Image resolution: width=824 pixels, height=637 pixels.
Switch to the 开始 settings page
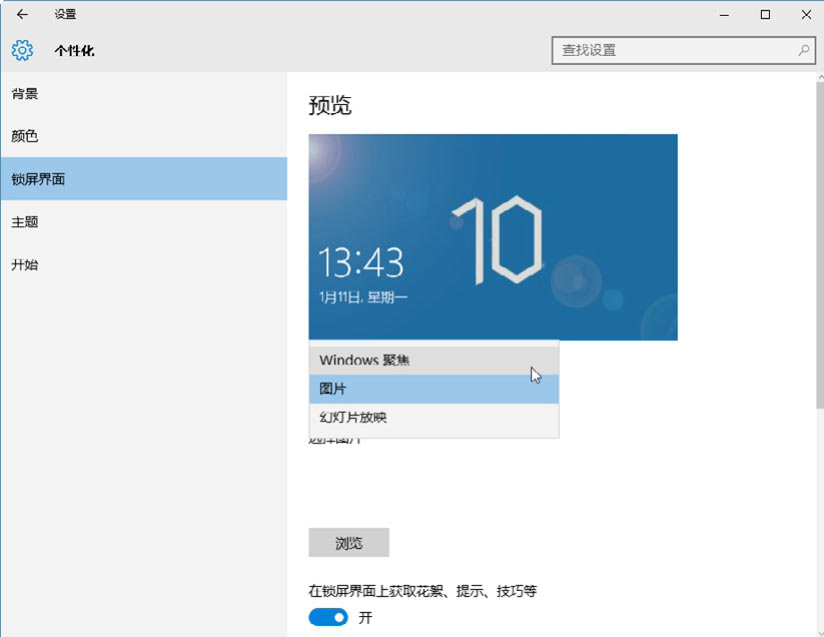point(25,265)
